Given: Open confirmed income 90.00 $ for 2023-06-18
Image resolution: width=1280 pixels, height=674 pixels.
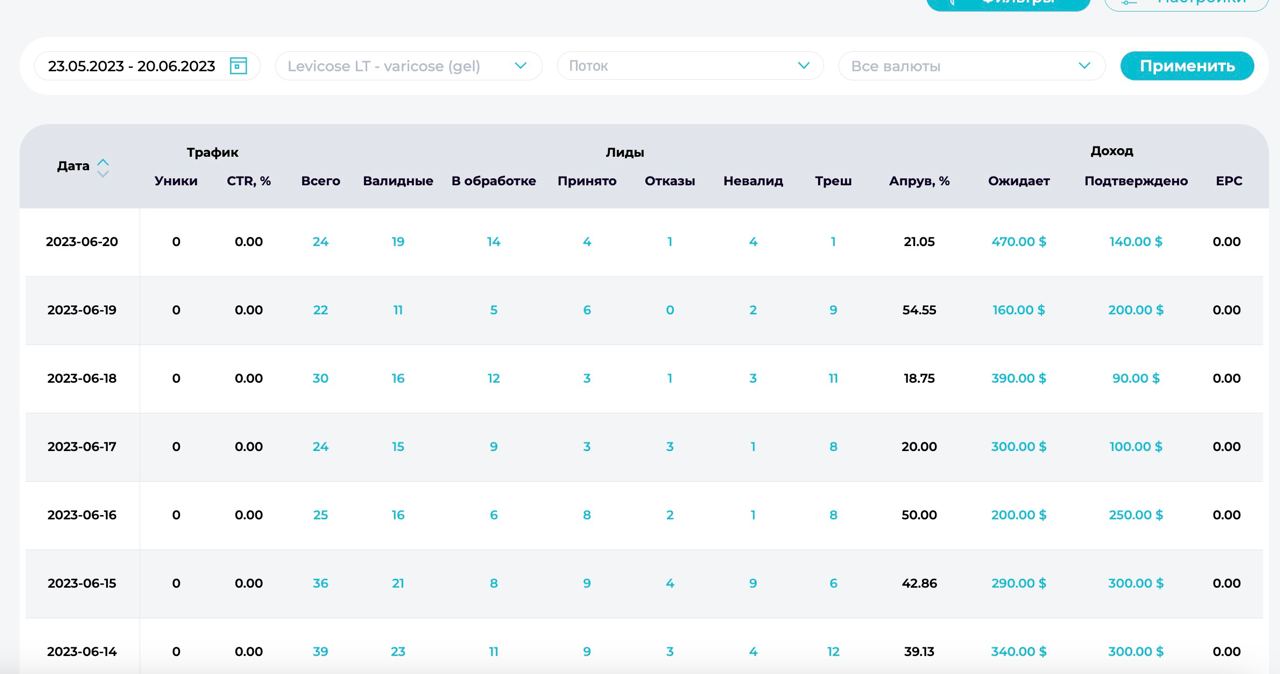Looking at the screenshot, I should (x=1136, y=378).
